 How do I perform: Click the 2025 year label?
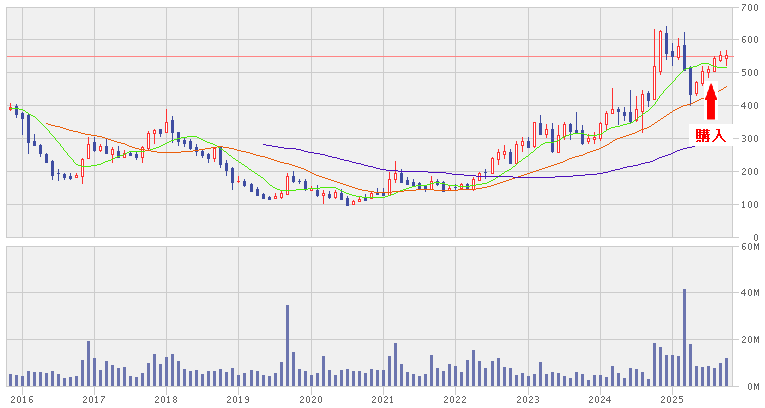coord(672,399)
